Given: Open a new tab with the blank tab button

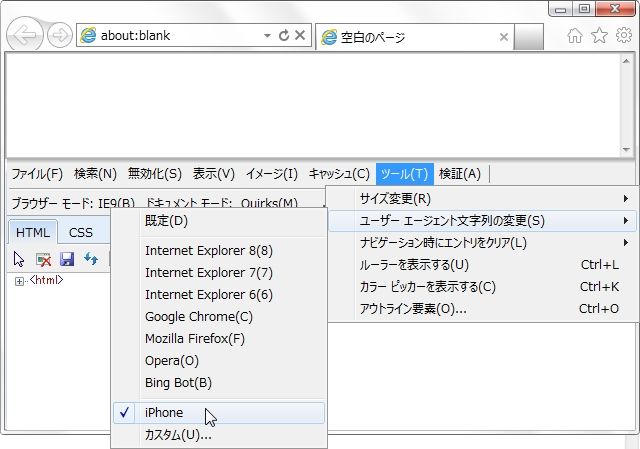Looking at the screenshot, I should point(529,37).
